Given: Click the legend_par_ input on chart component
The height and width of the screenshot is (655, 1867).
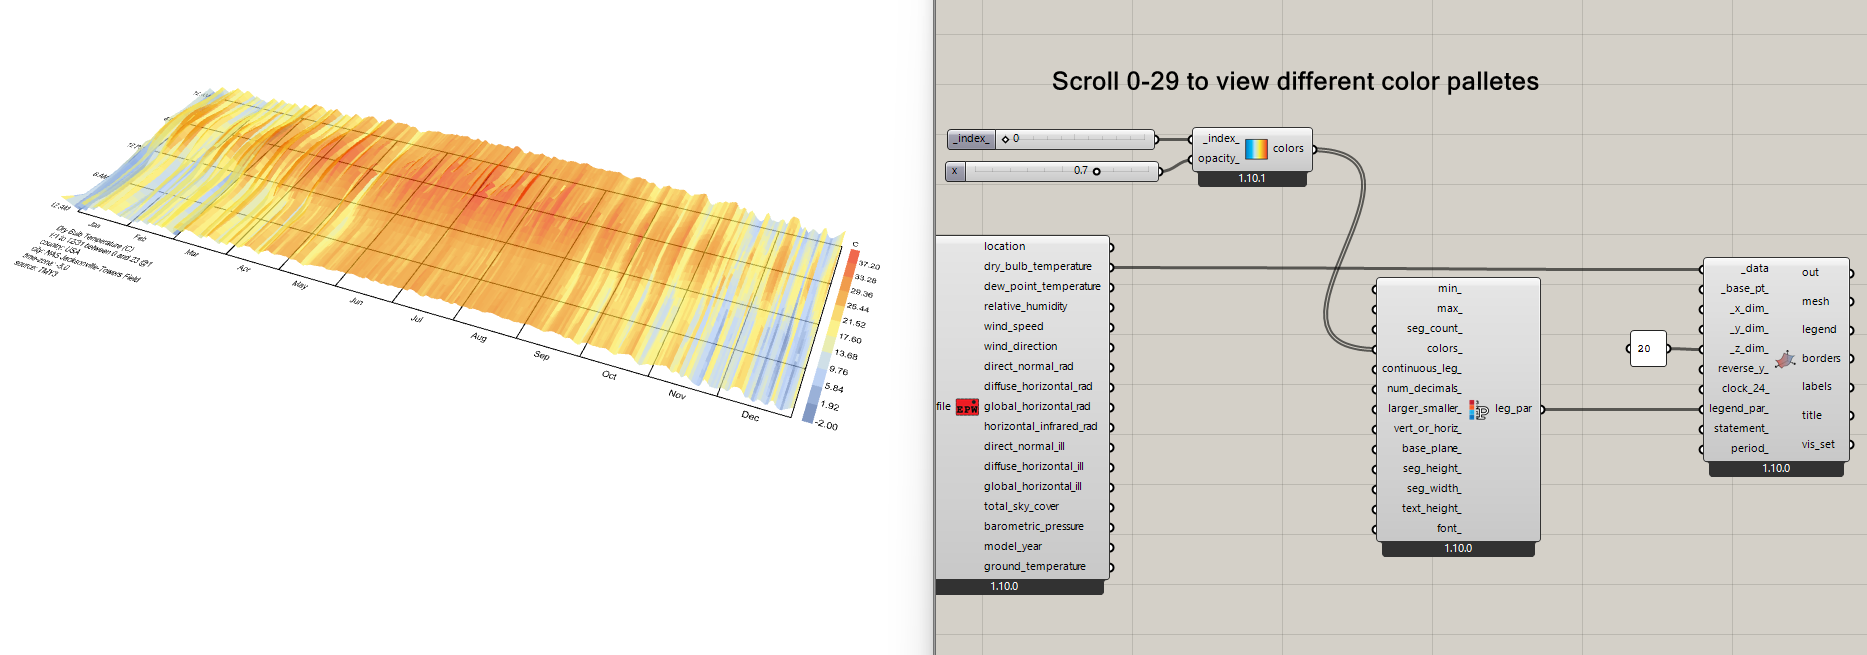Looking at the screenshot, I should [1738, 408].
